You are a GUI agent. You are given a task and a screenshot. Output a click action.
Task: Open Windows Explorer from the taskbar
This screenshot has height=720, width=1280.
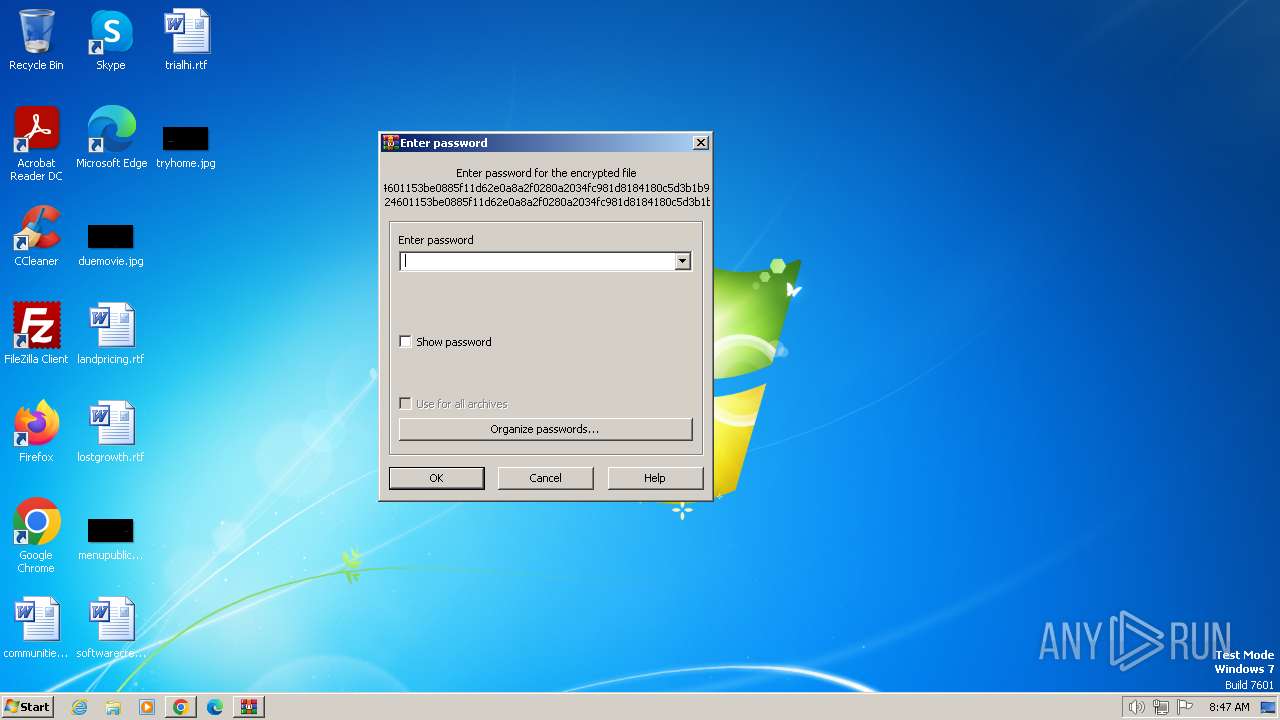pos(113,707)
